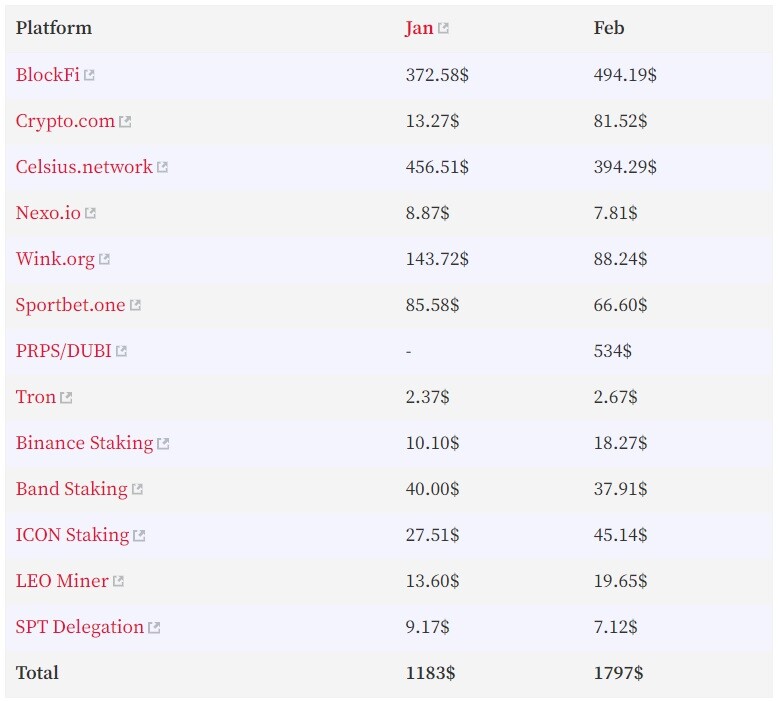Open the ICON Staking link
Viewport: 778px width, 701px height.
72,535
